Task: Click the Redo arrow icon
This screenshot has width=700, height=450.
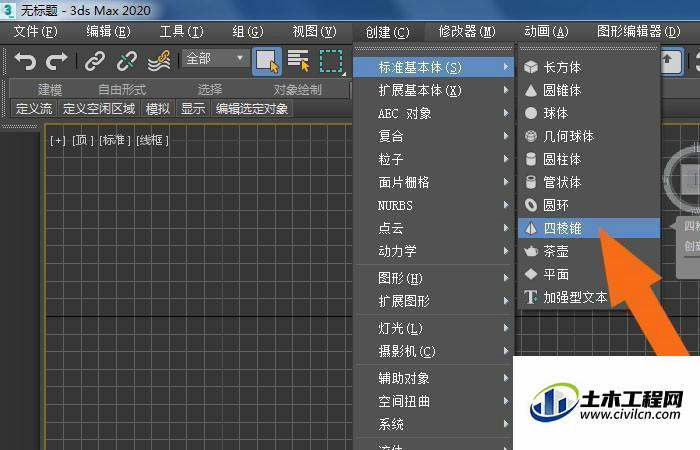Action: pyautogui.click(x=57, y=61)
